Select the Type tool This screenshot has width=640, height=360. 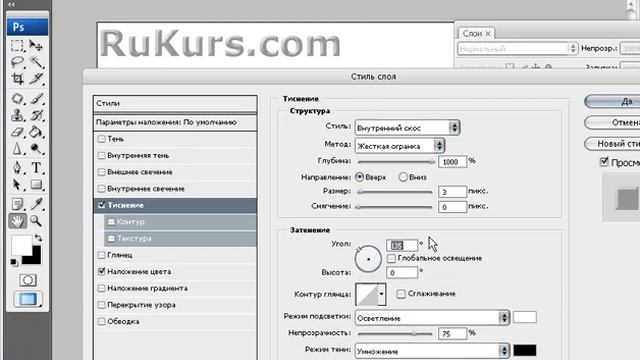pyautogui.click(x=36, y=168)
